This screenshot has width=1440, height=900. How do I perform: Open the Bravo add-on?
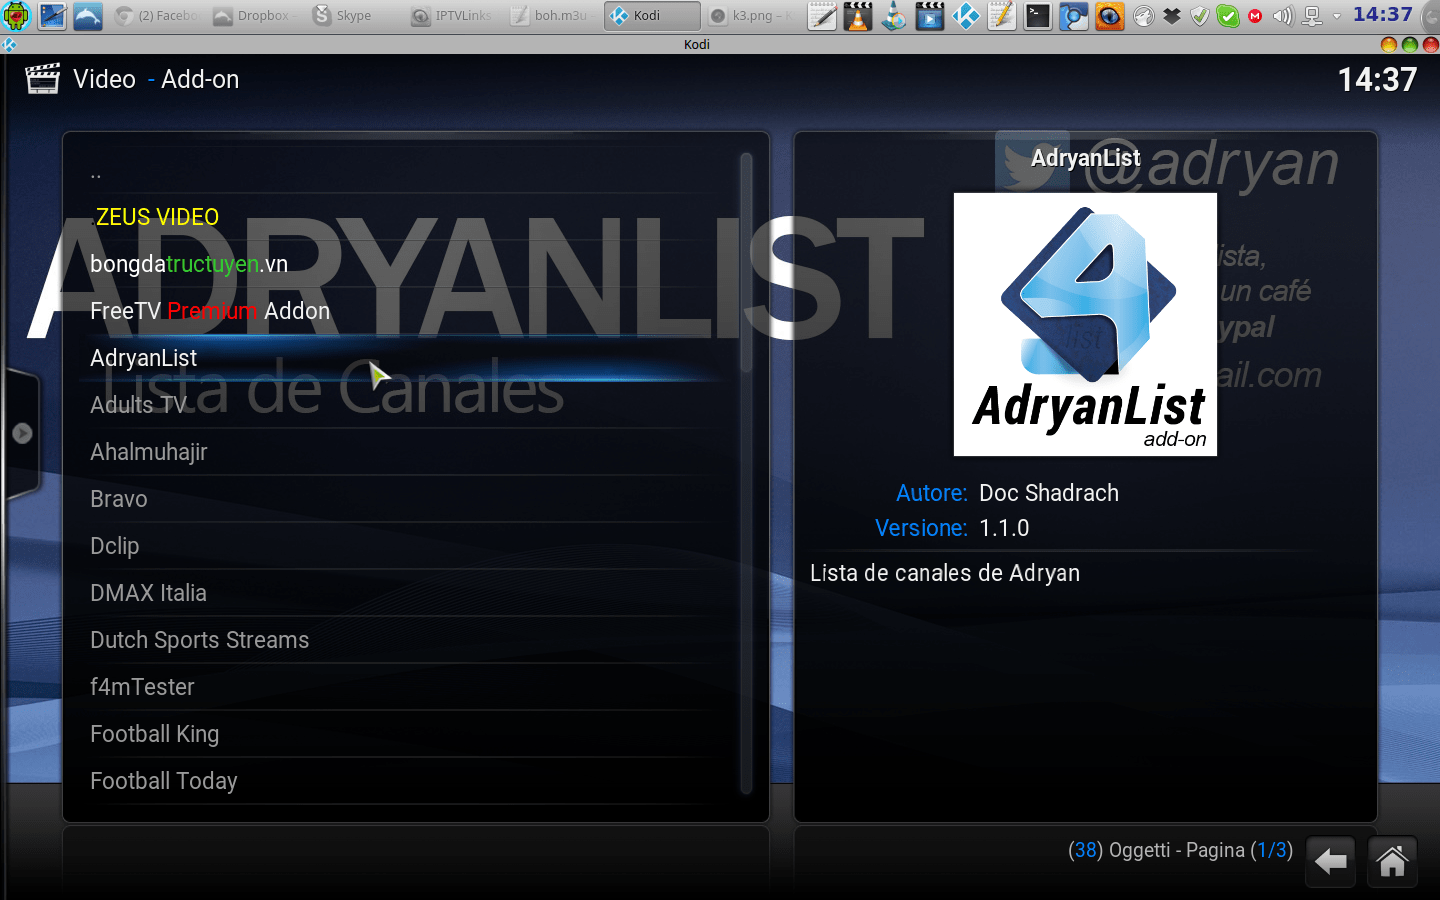pyautogui.click(x=404, y=499)
